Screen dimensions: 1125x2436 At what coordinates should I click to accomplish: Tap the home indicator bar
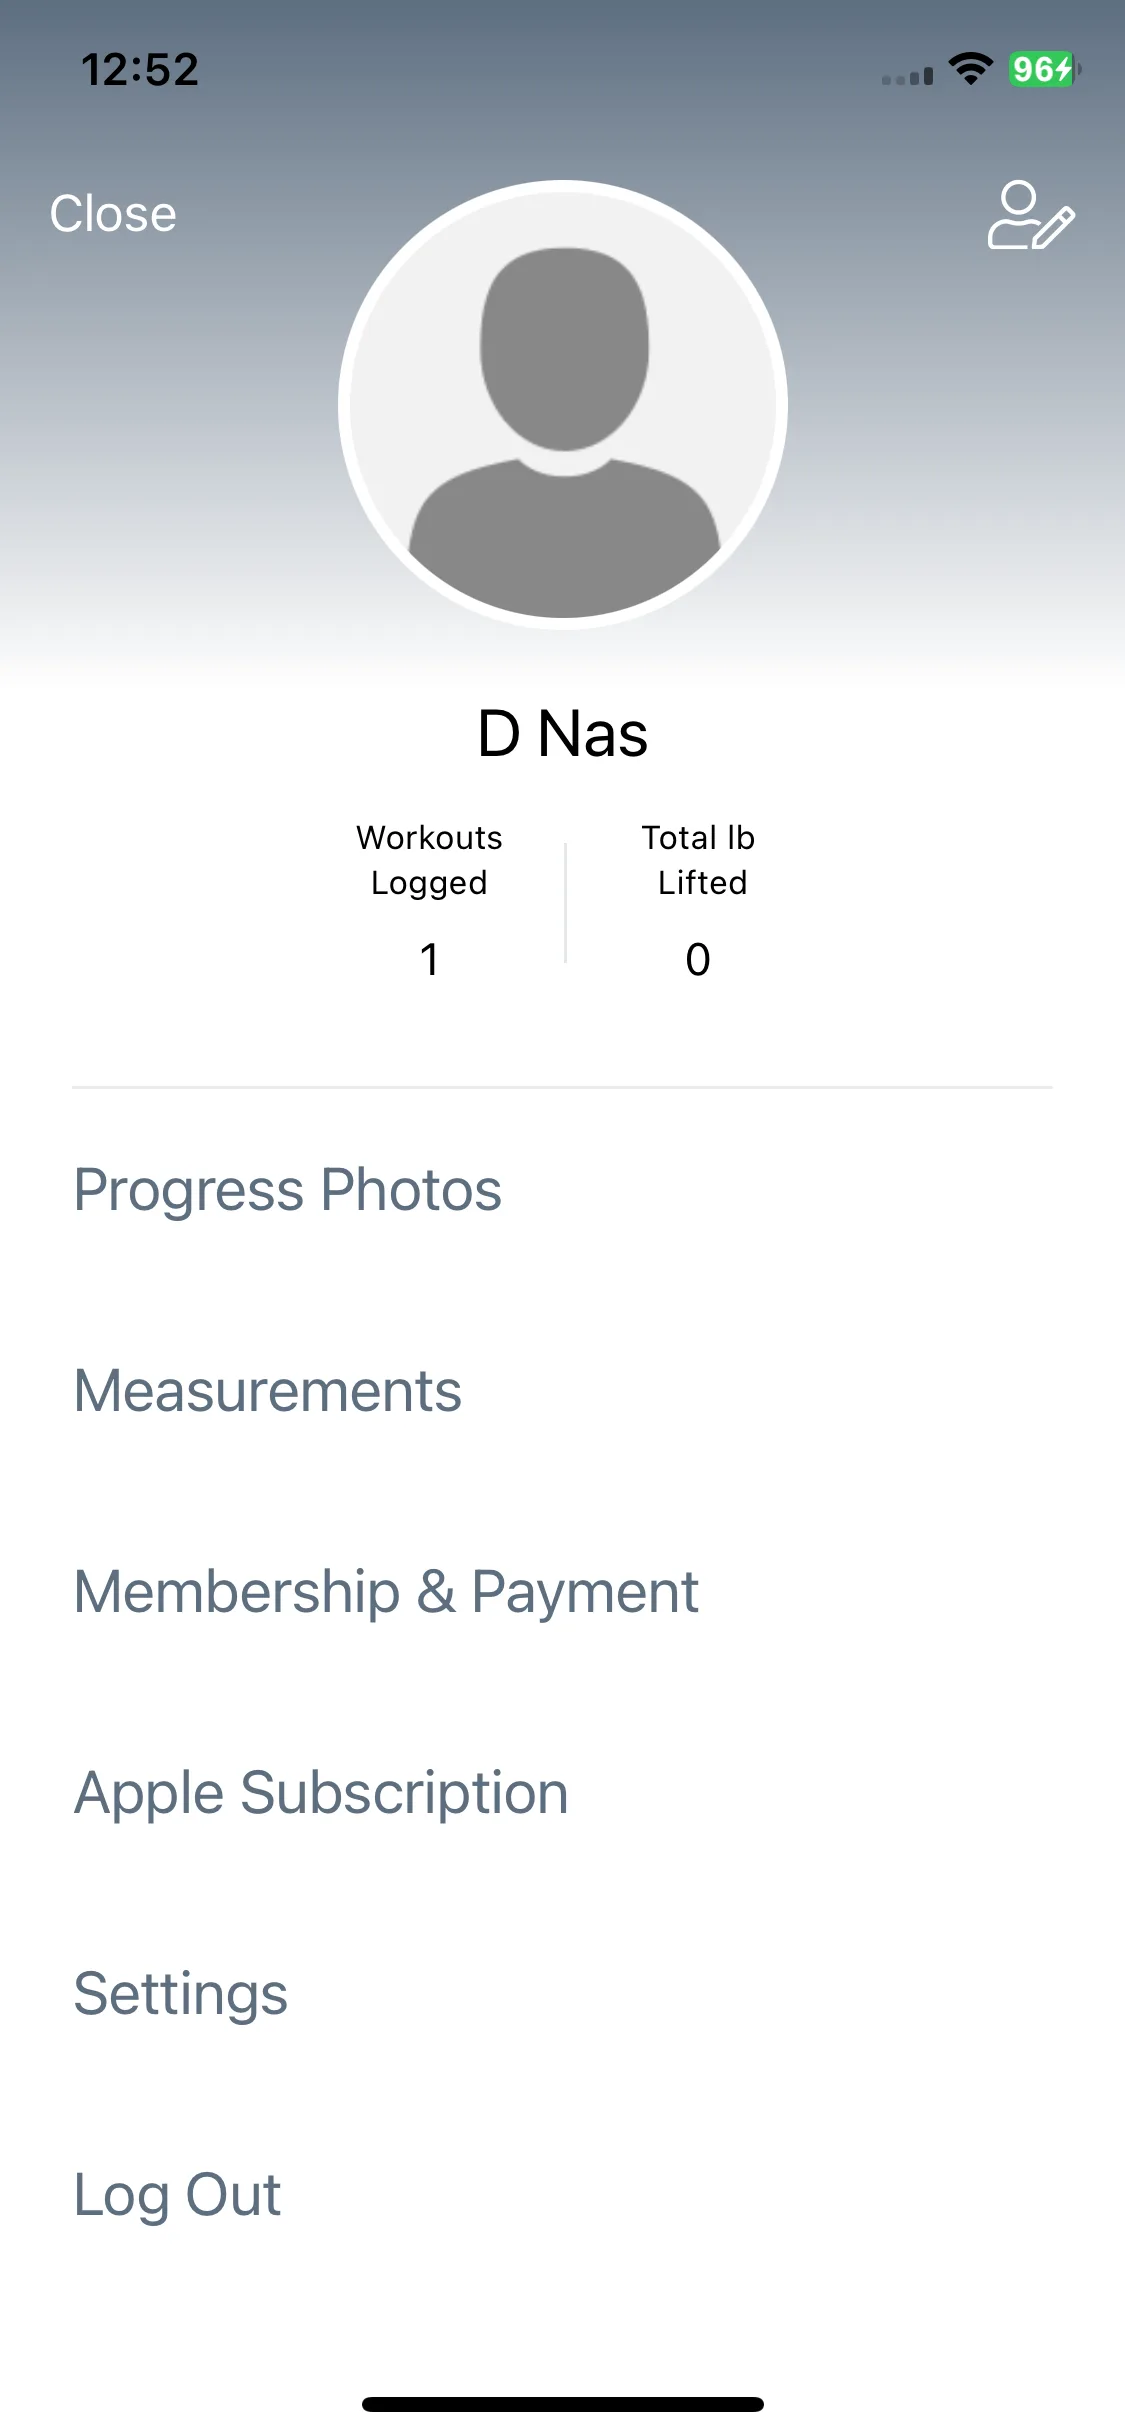click(x=563, y=2404)
